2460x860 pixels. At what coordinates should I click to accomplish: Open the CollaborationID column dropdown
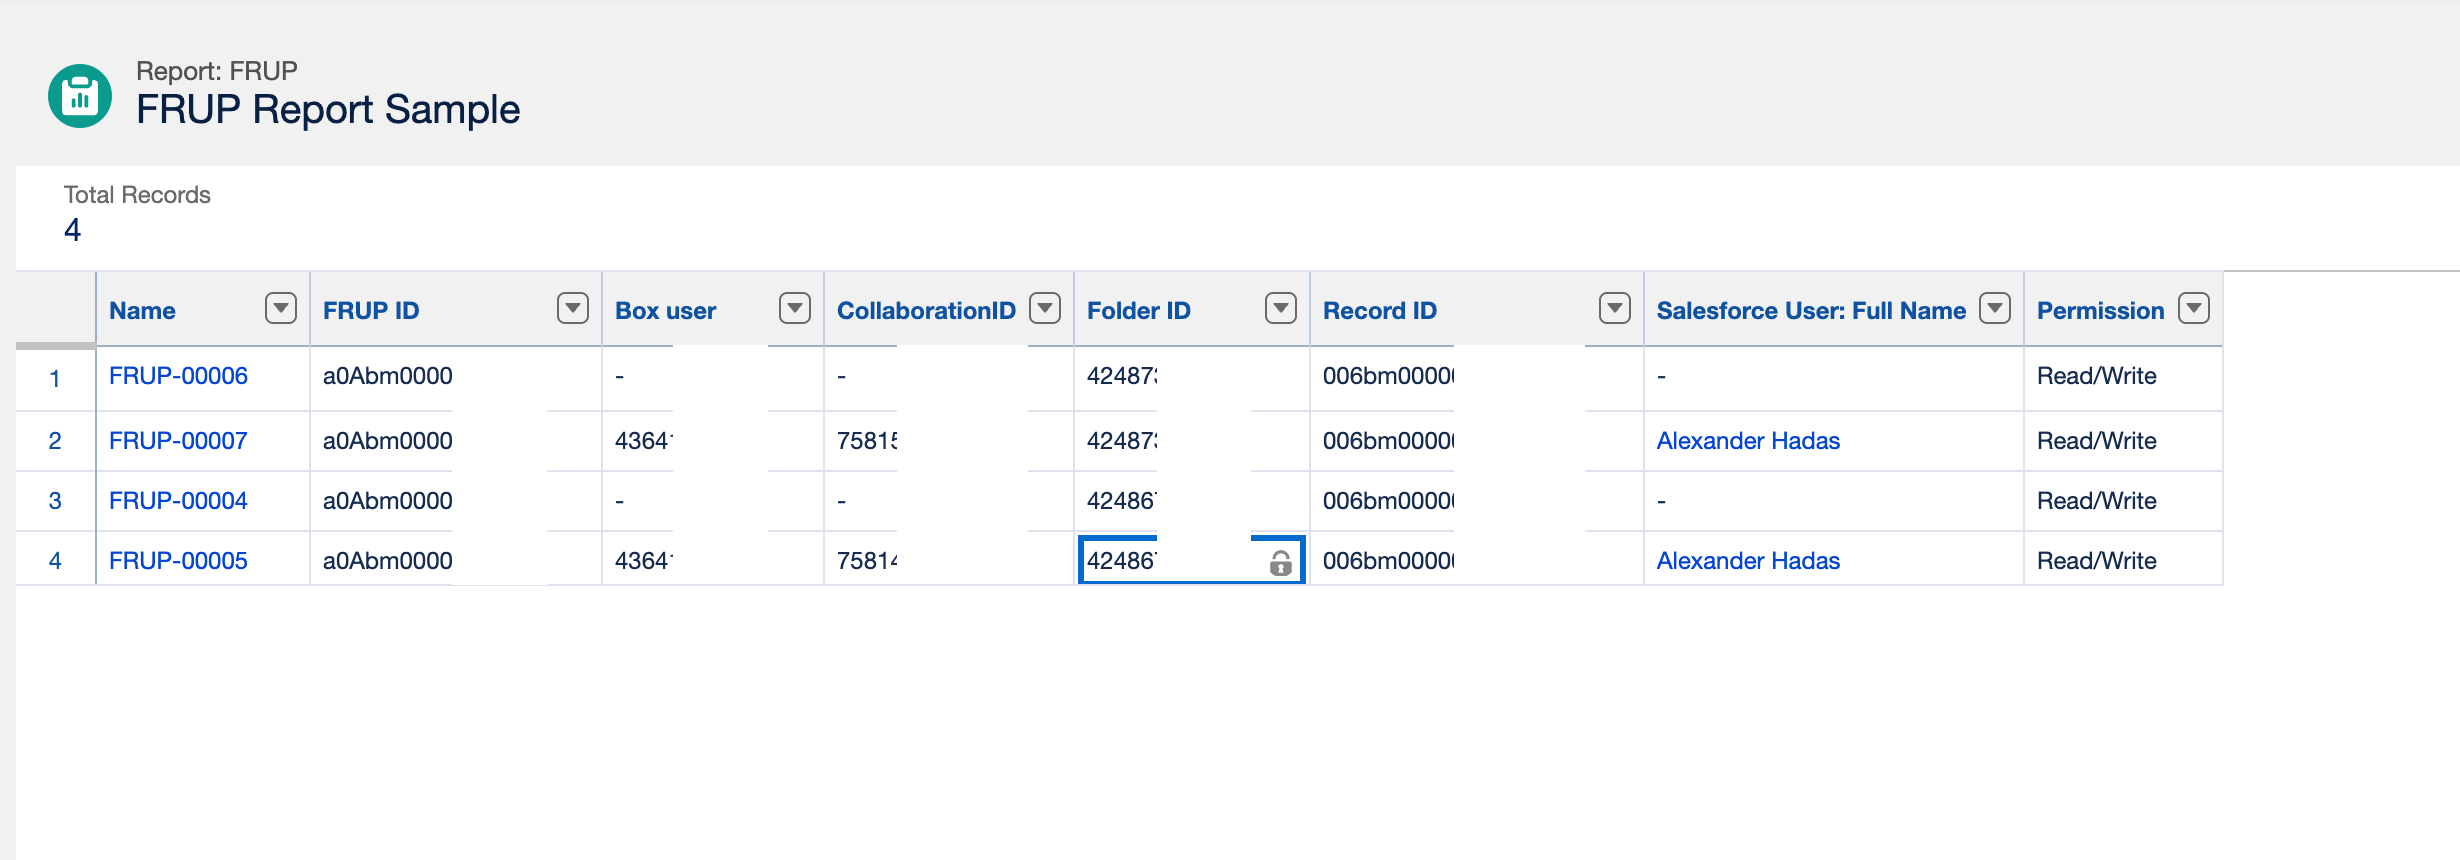pyautogui.click(x=1045, y=309)
